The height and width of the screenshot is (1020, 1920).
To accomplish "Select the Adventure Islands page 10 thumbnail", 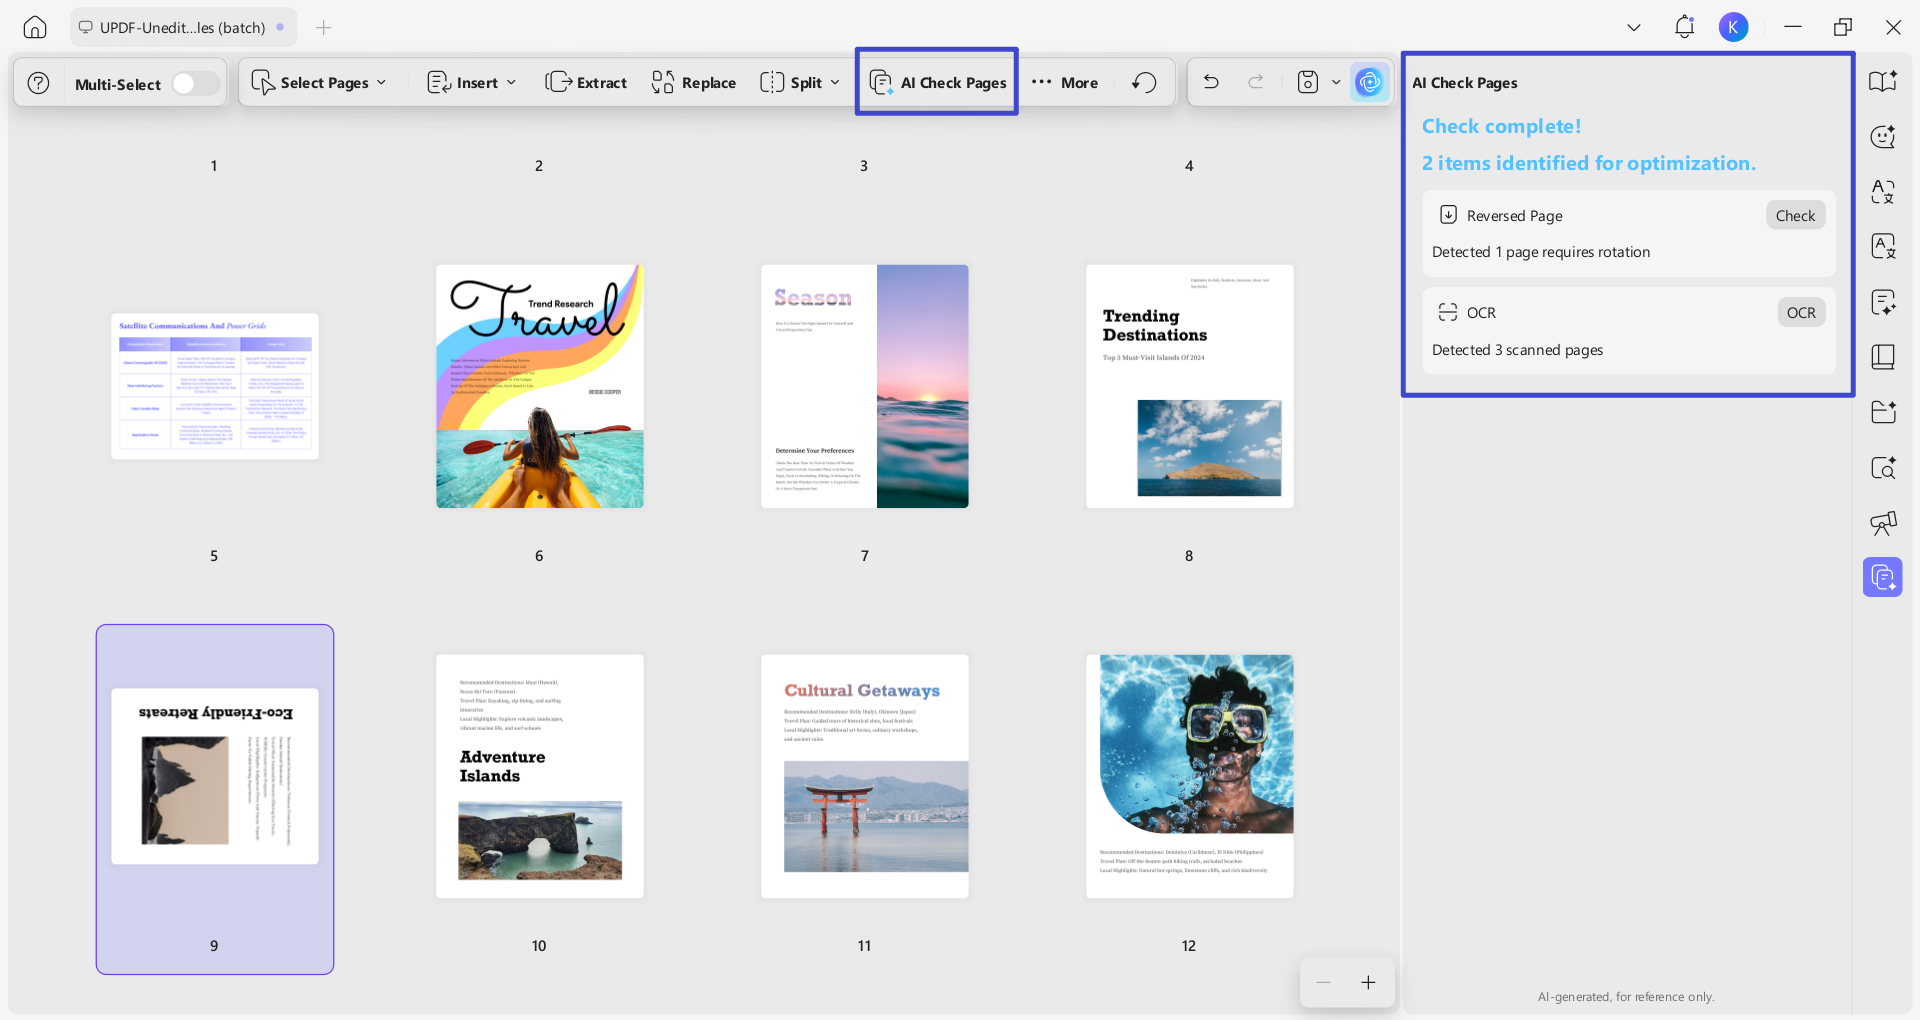I will 540,776.
